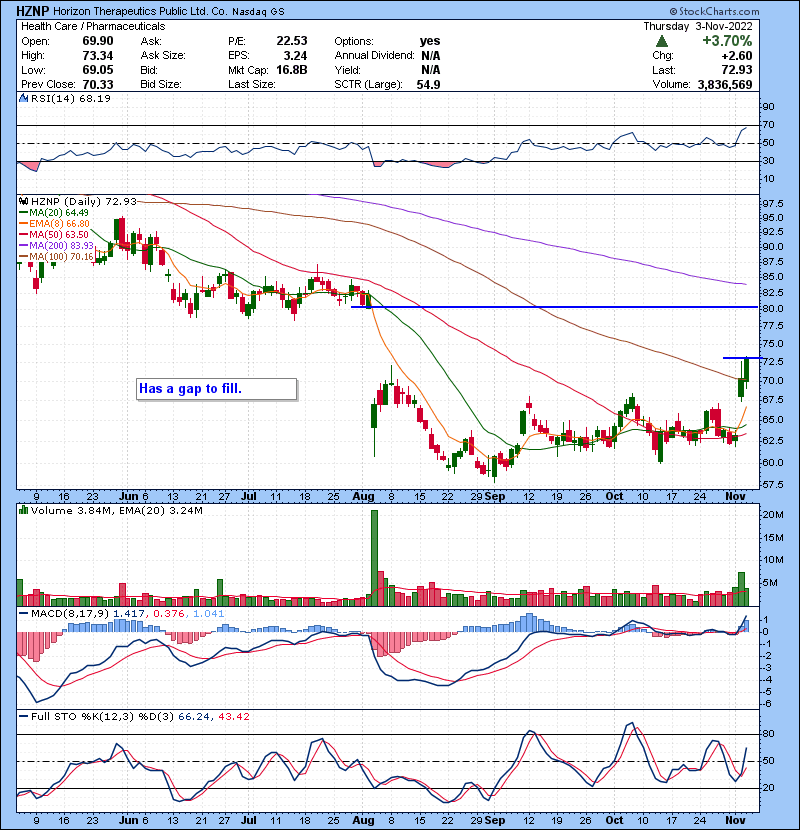Click the MACD value 1.417
Viewport: 800px width, 830px height.
point(131,614)
